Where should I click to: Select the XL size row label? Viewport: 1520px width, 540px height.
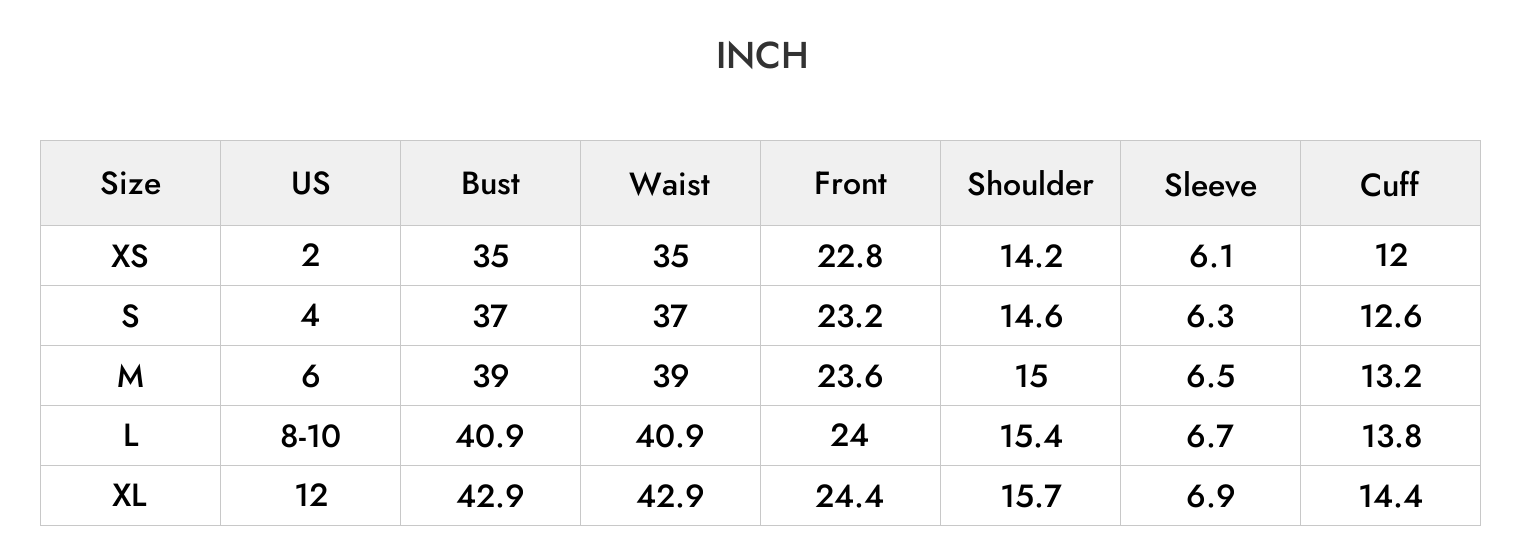(x=130, y=495)
